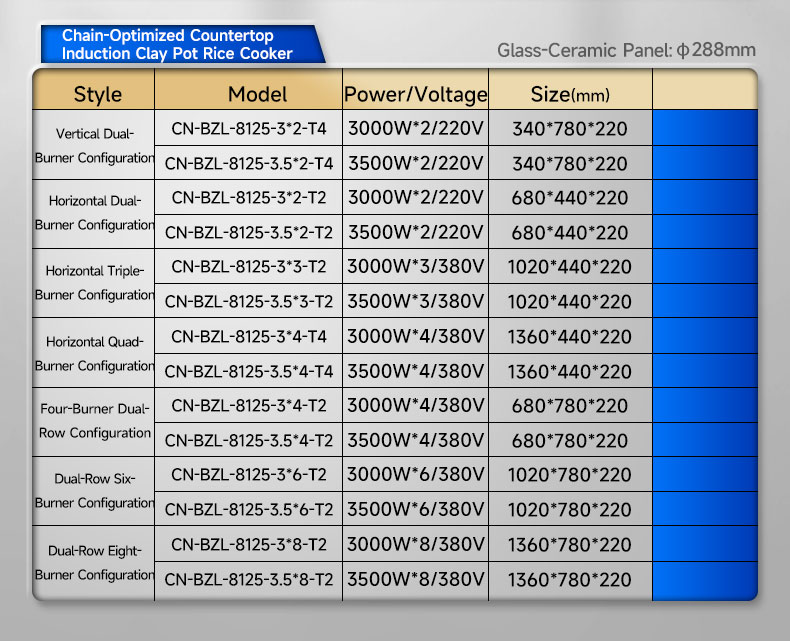790x641 pixels.
Task: Click the Size(mm) column header
Action: pyautogui.click(x=569, y=94)
